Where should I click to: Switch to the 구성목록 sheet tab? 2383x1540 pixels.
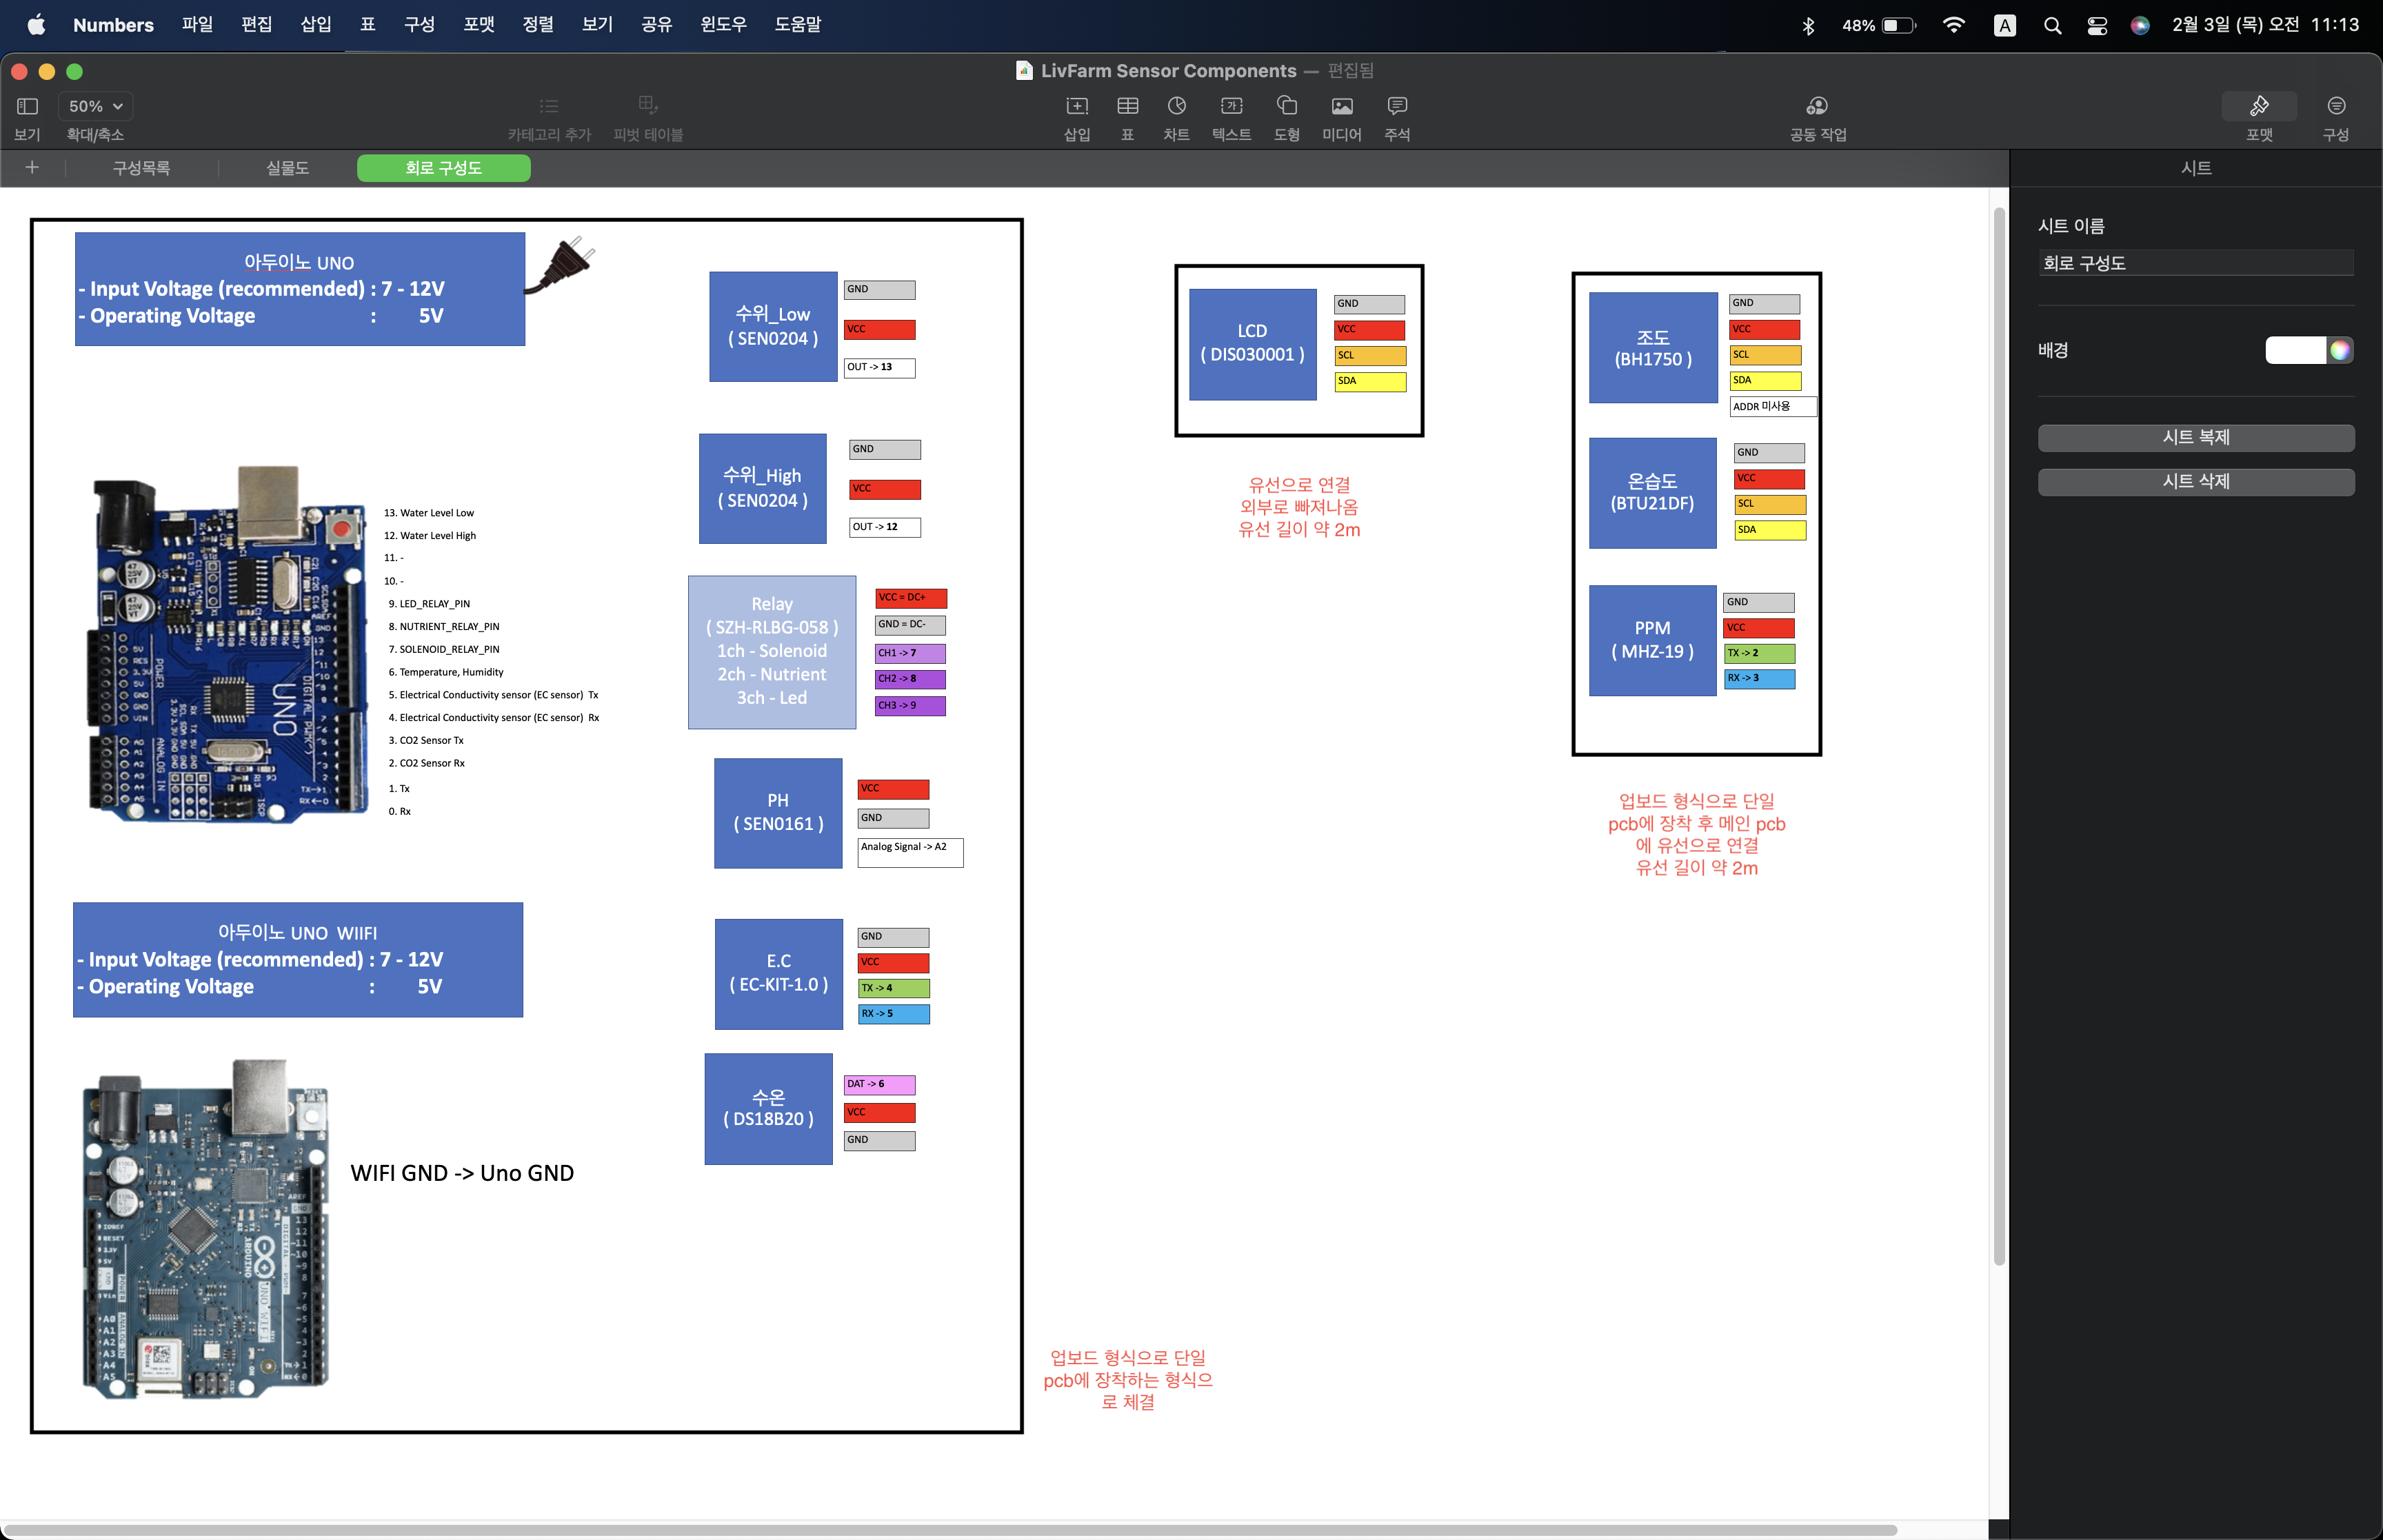[141, 168]
